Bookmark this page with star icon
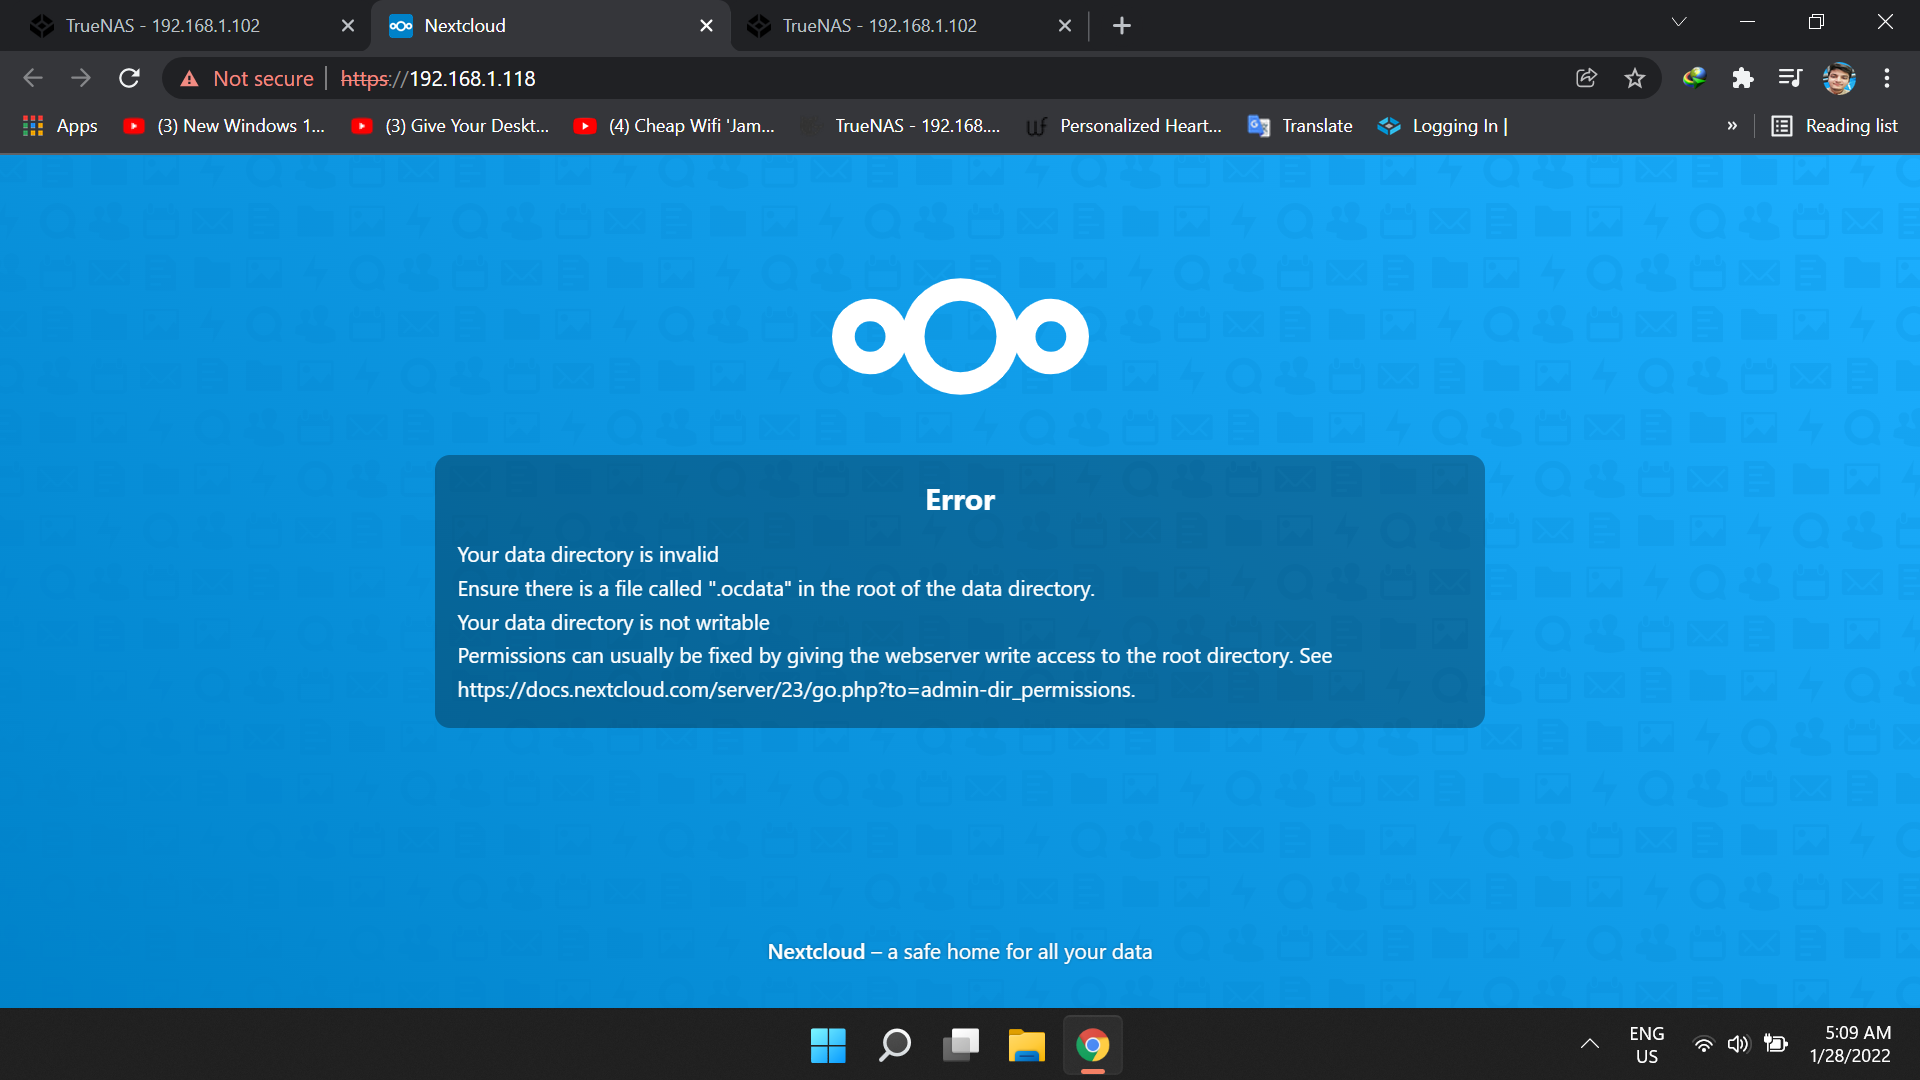1920x1080 pixels. (x=1634, y=78)
